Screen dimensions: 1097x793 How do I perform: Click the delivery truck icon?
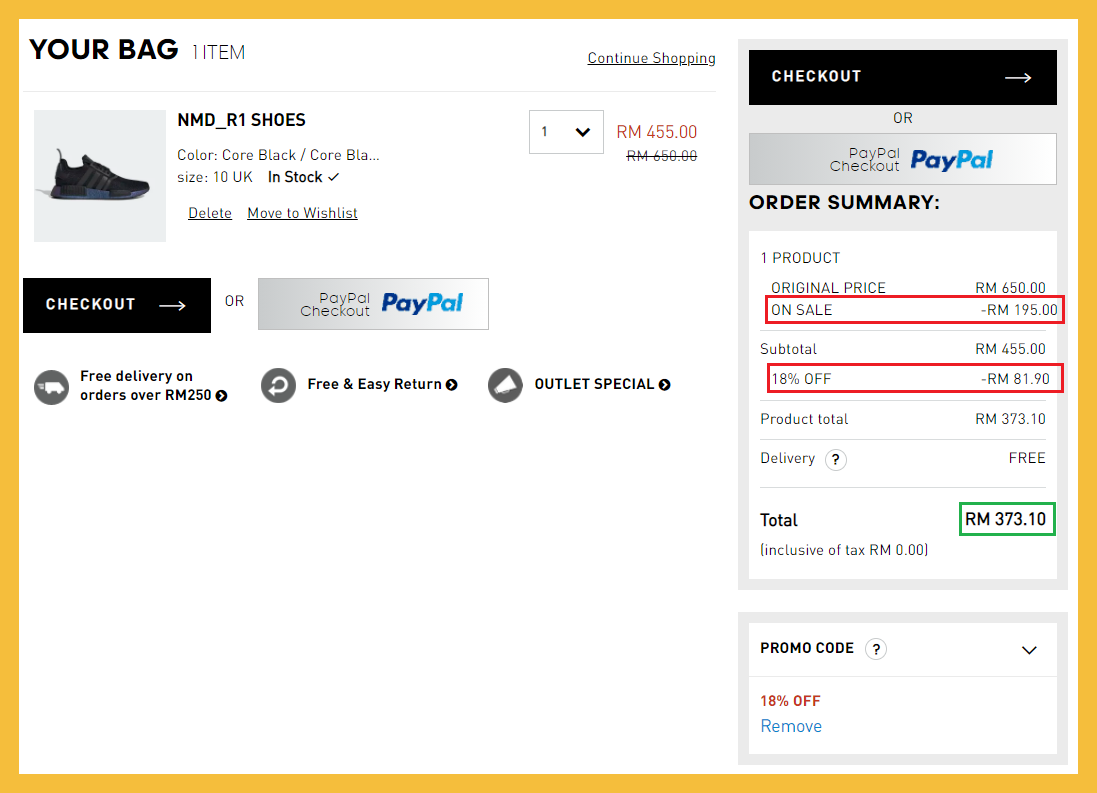[x=51, y=386]
